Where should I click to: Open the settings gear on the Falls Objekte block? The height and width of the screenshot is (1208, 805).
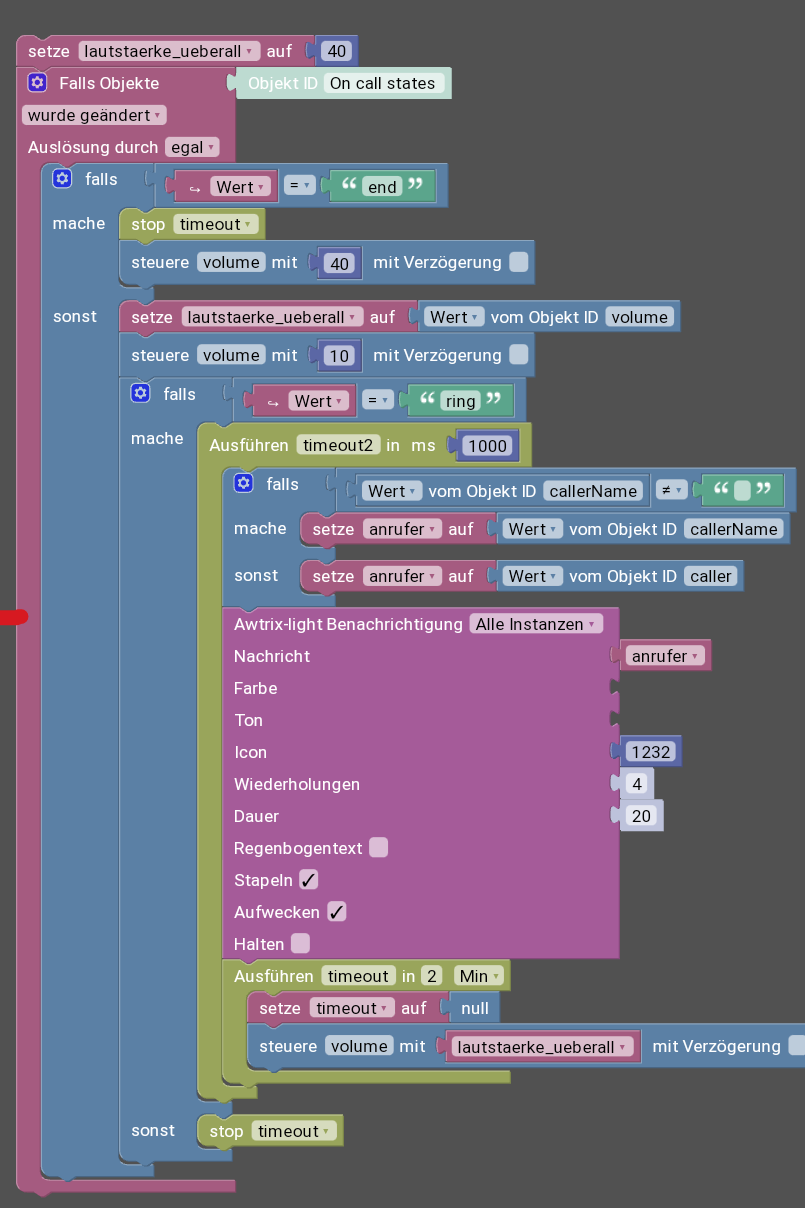point(37,83)
